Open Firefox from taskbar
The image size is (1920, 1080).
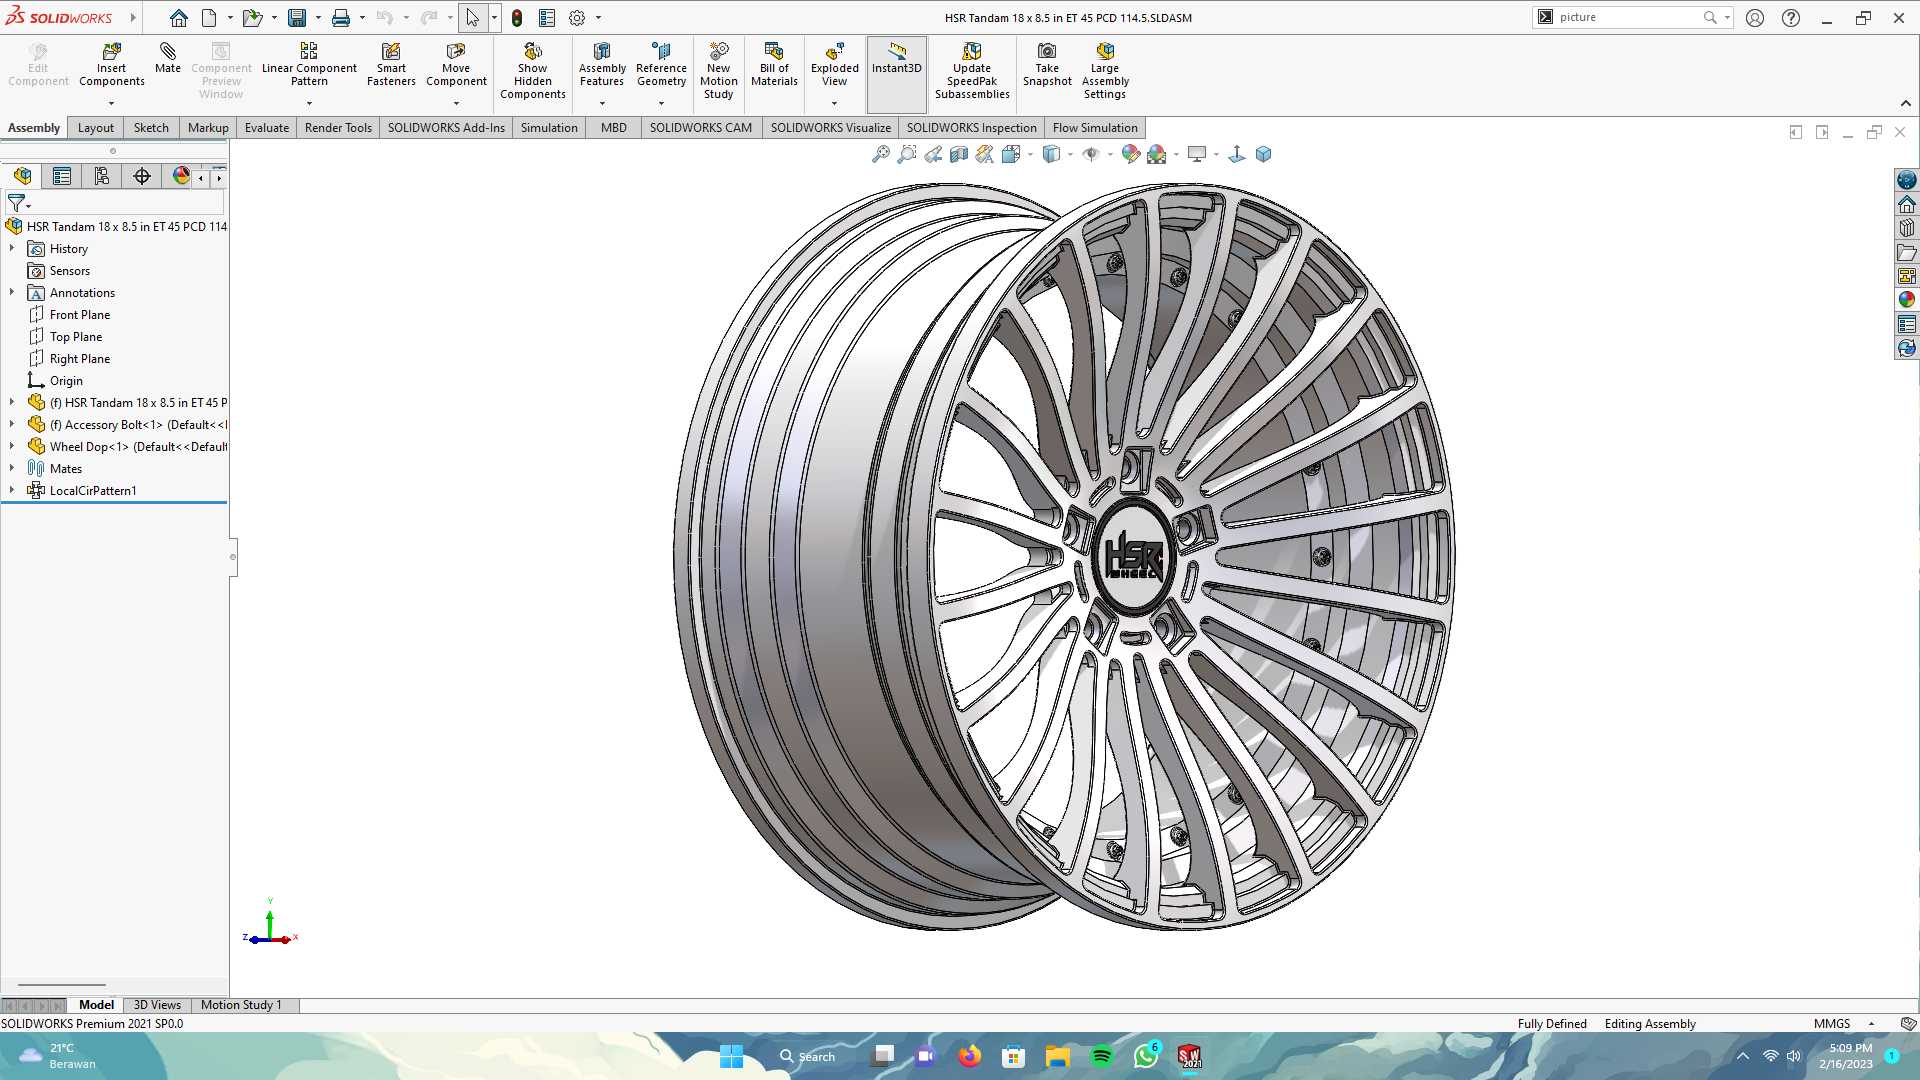(x=969, y=1057)
